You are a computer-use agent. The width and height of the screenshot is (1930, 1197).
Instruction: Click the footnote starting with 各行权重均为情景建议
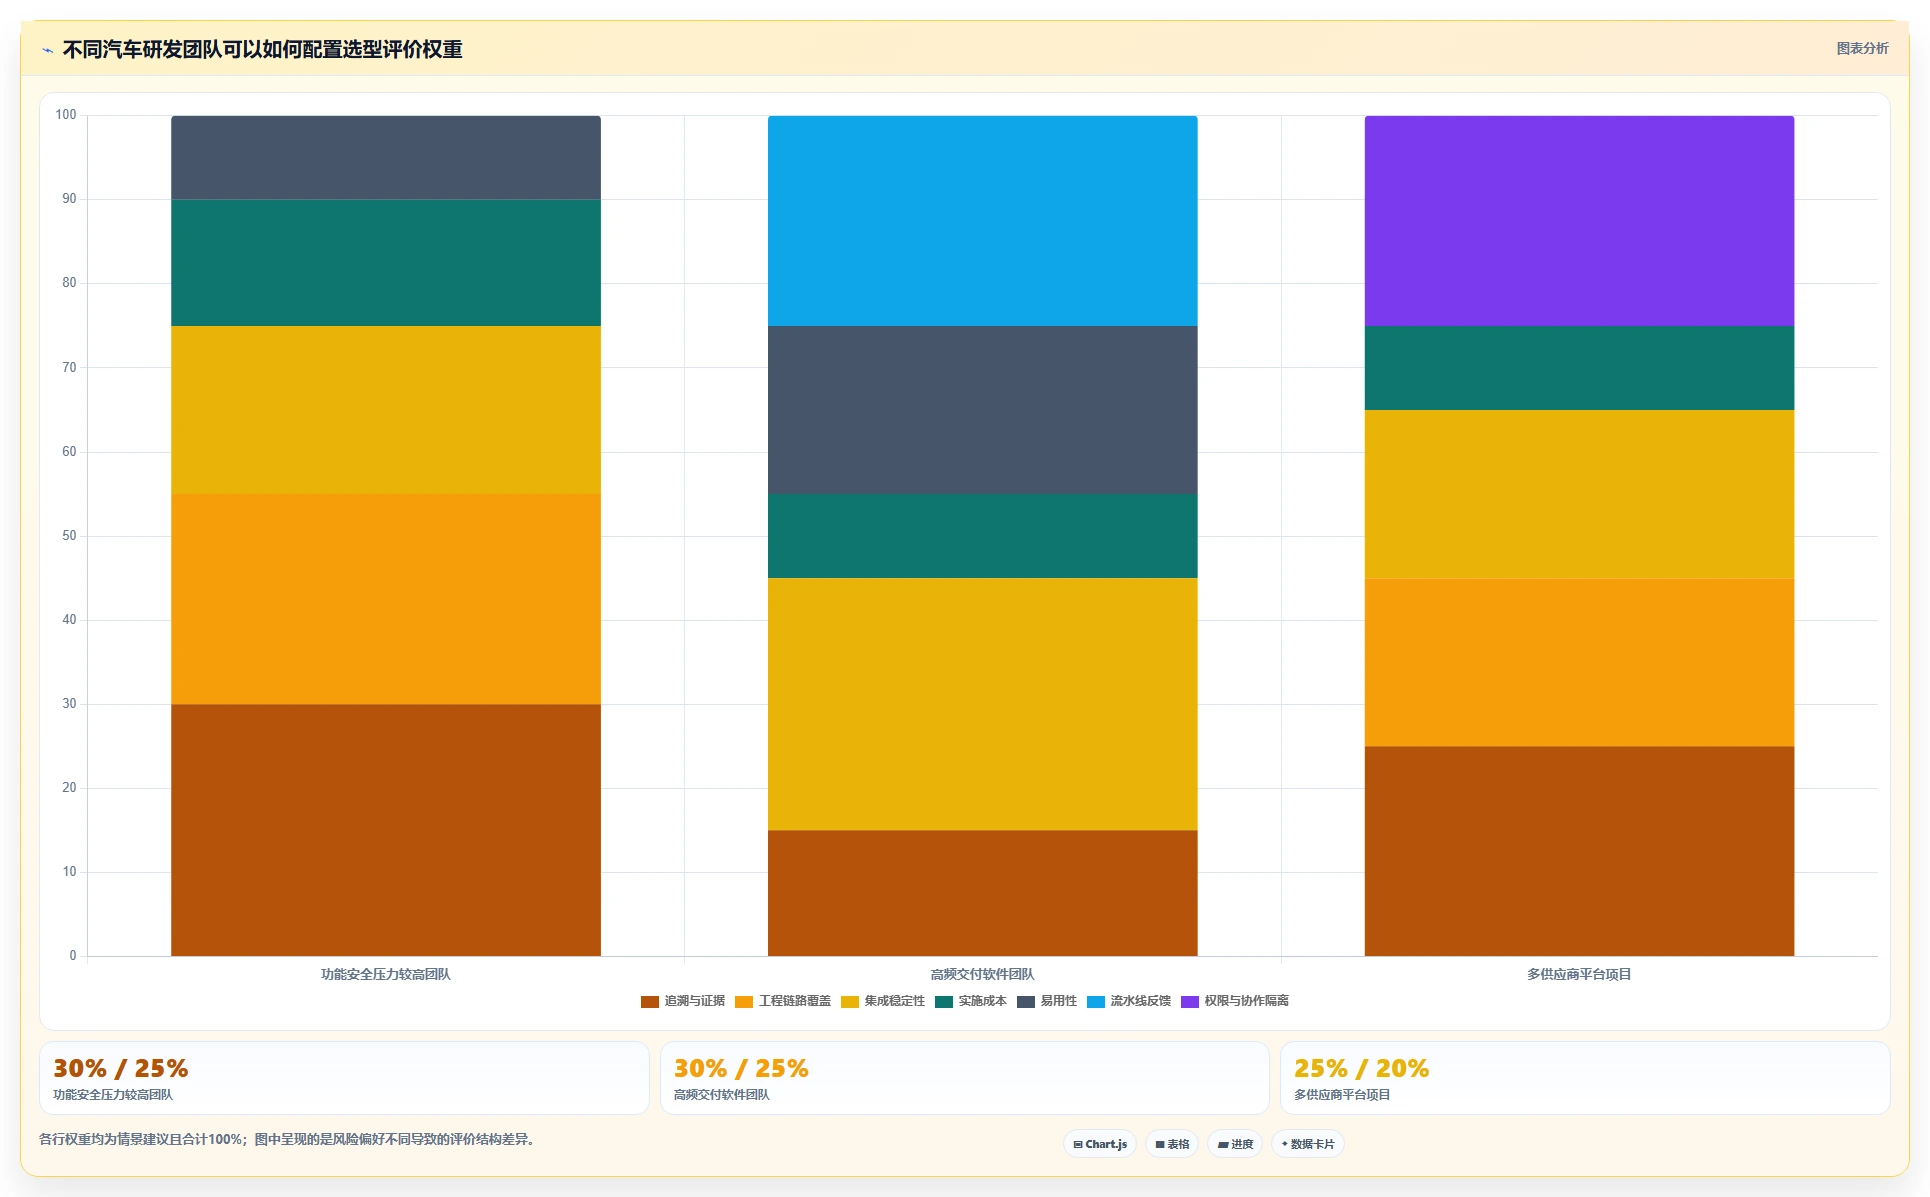pos(288,1139)
